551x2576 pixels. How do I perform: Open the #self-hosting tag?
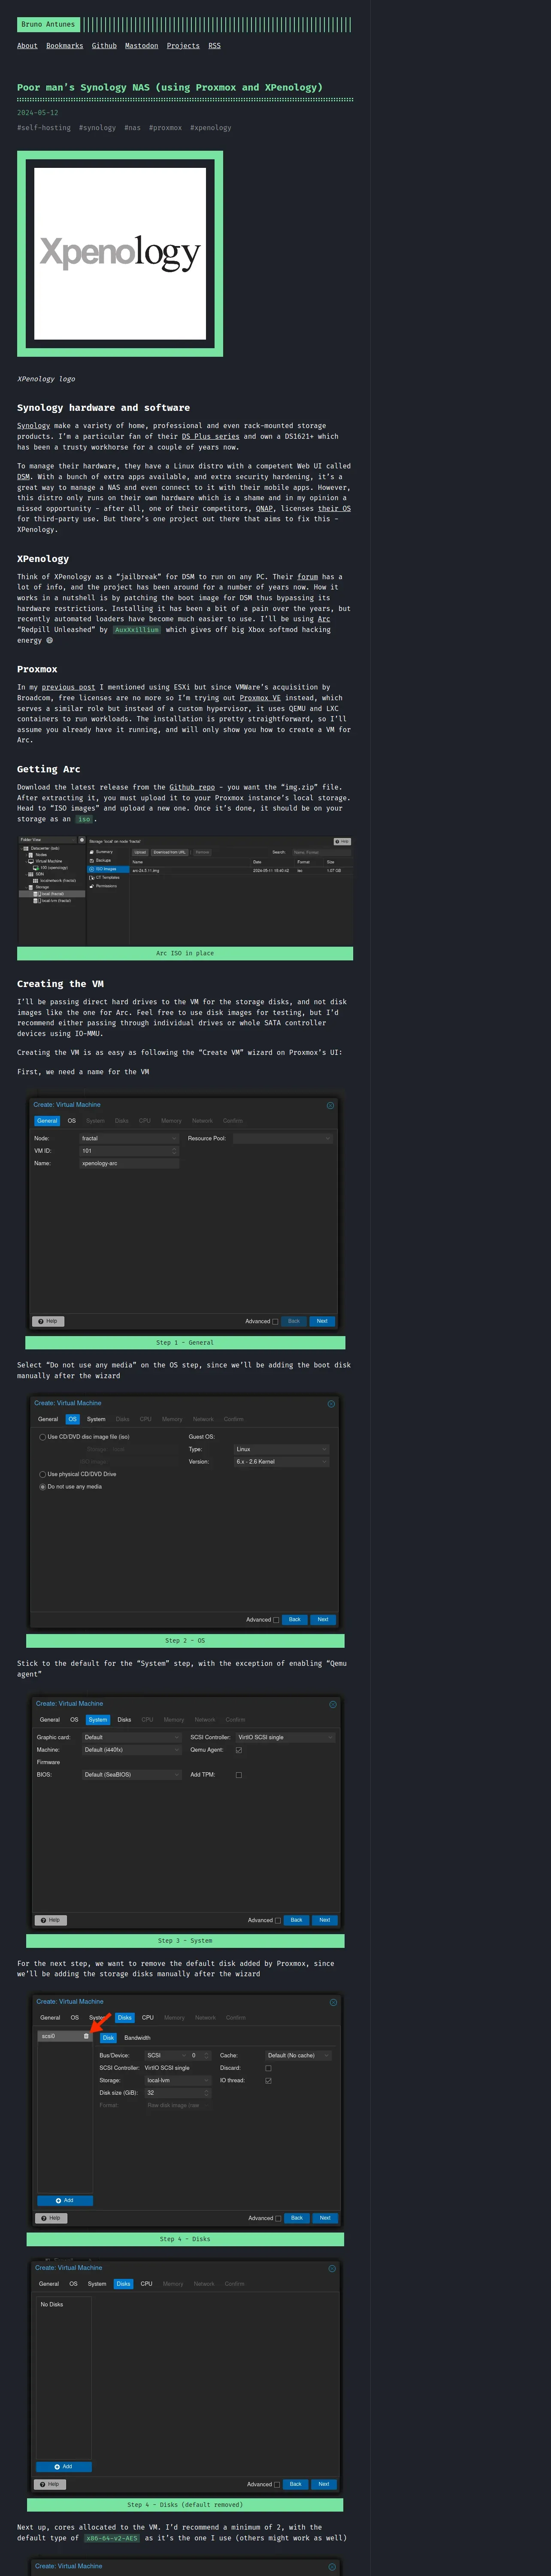pyautogui.click(x=44, y=127)
